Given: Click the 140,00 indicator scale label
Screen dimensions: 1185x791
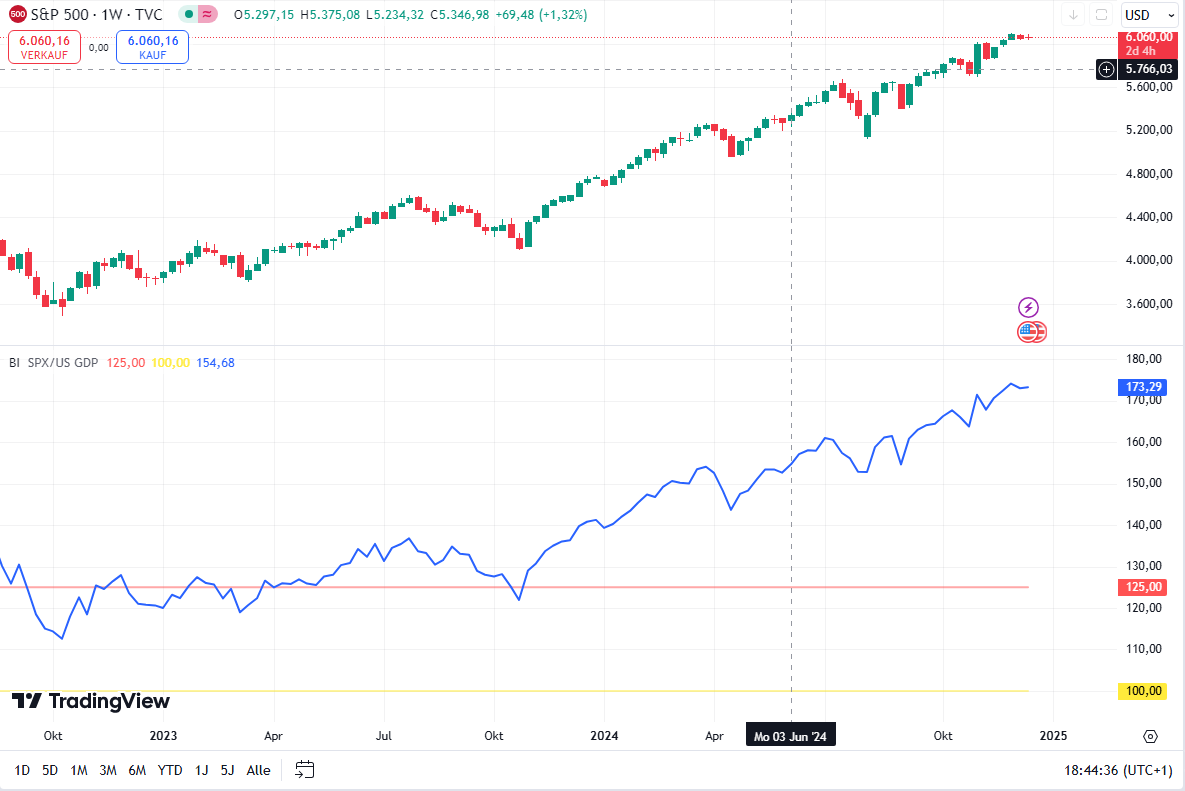Looking at the screenshot, I should (x=1143, y=524).
